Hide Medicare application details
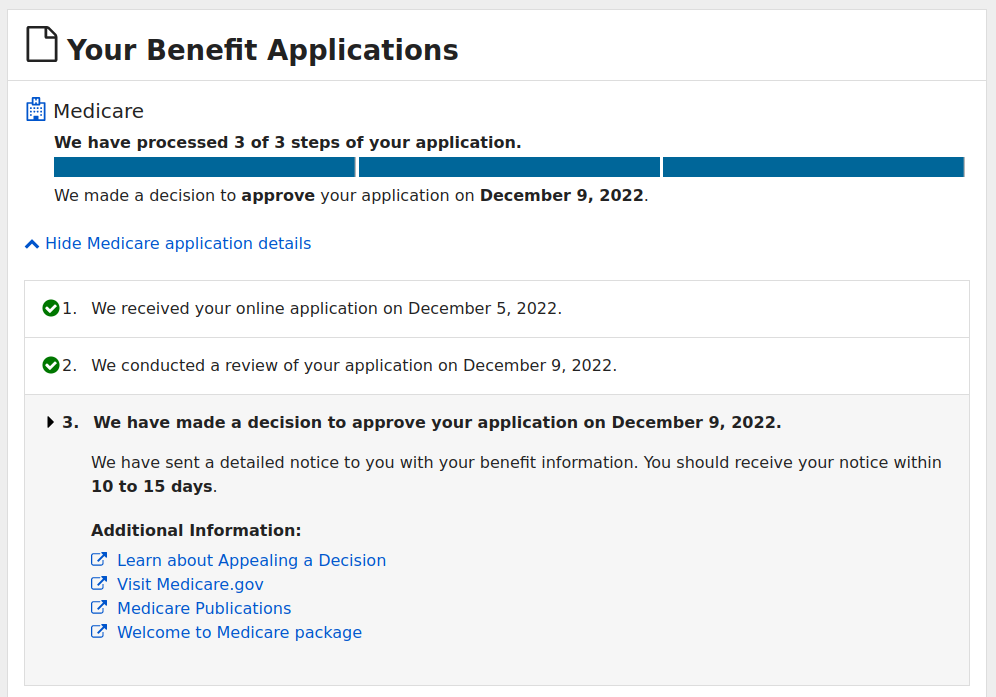The height and width of the screenshot is (697, 996). 178,244
